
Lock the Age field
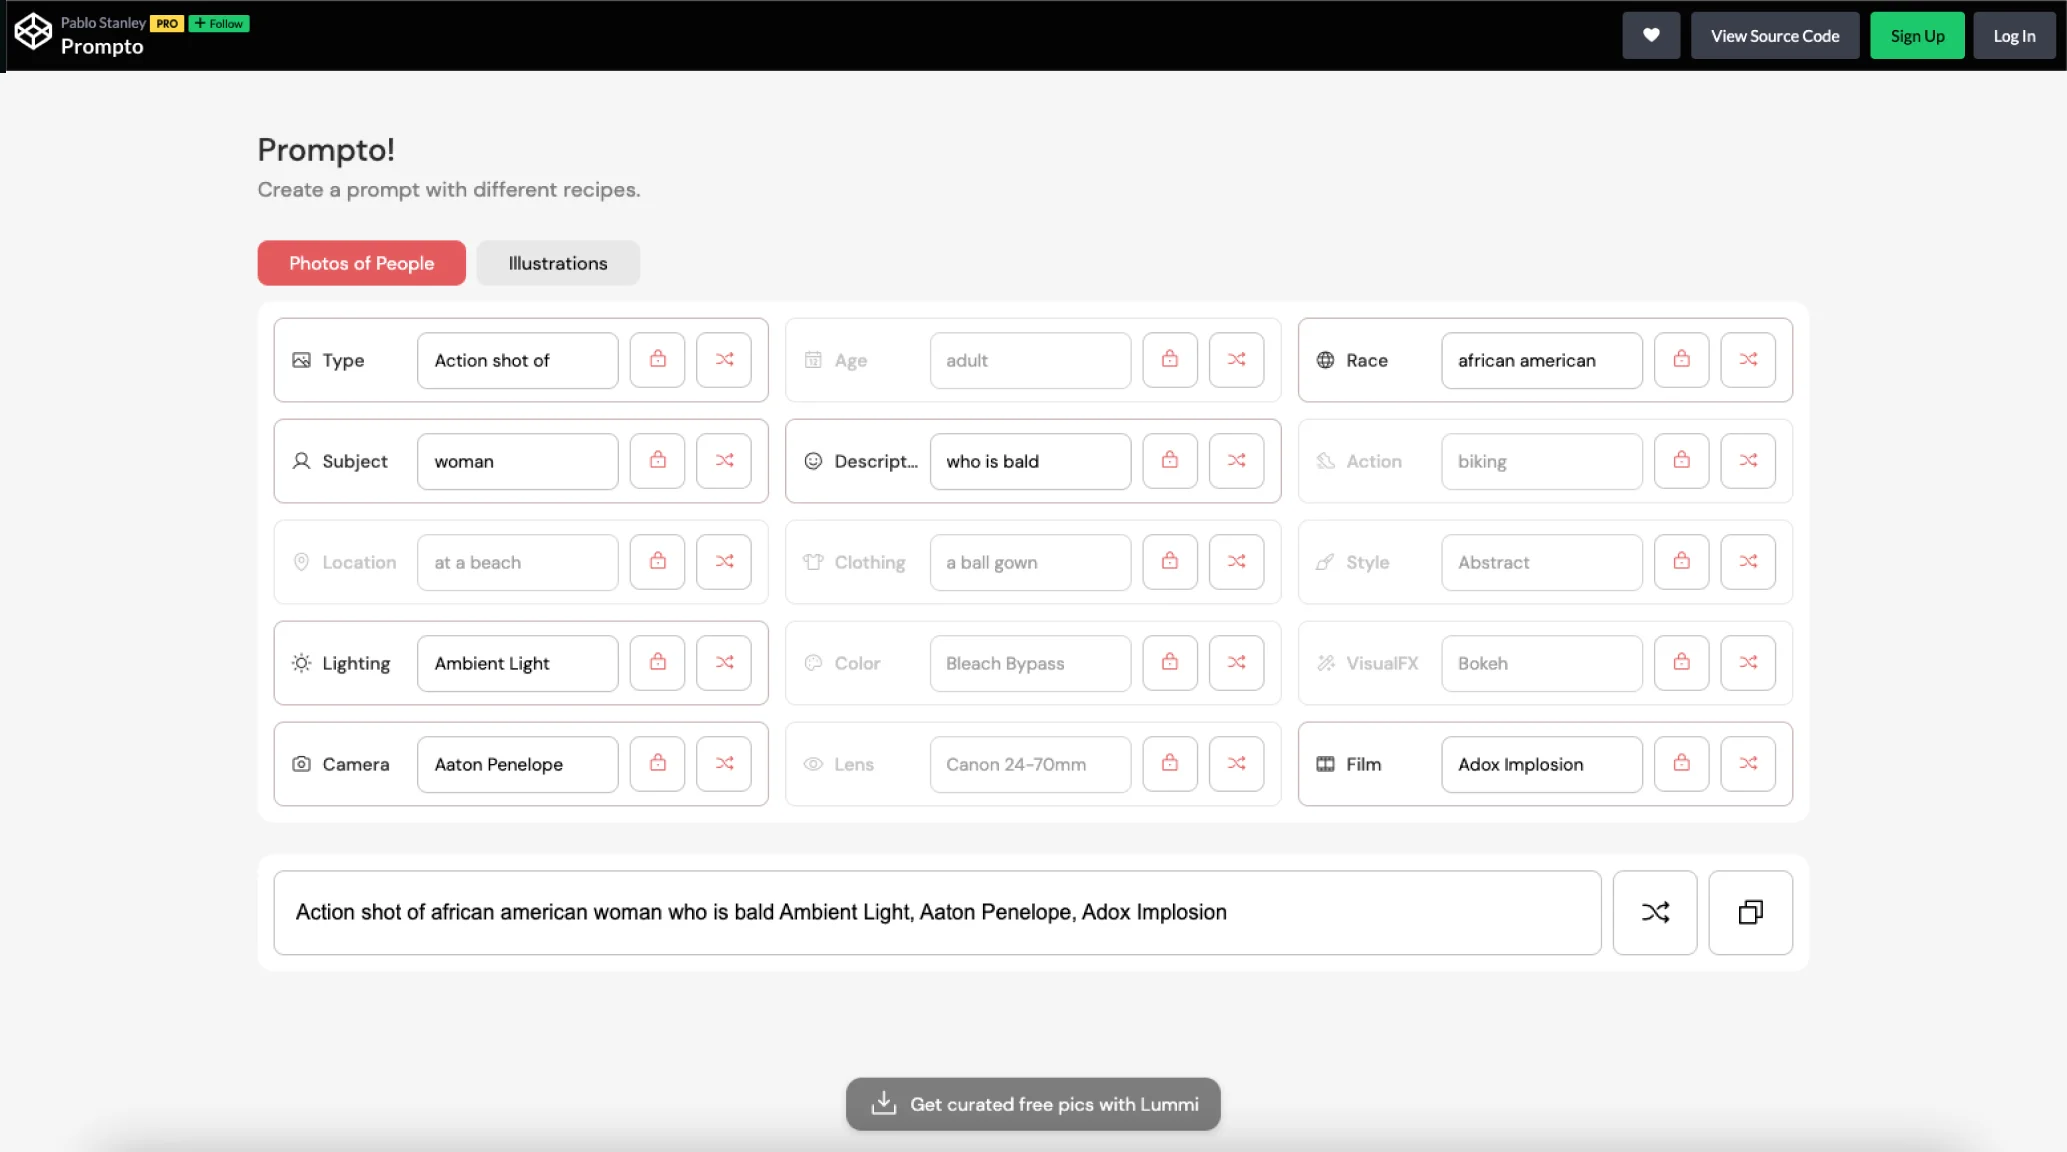1169,360
